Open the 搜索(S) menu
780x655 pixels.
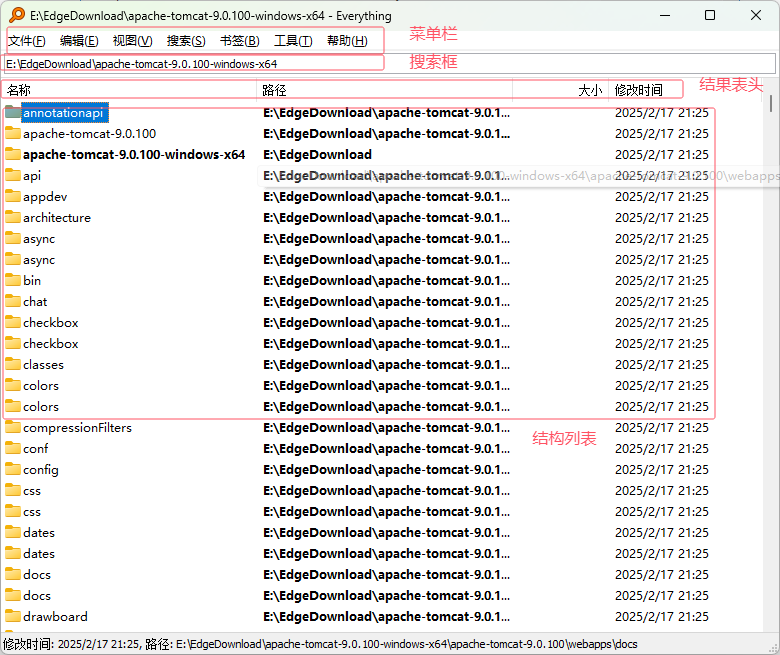coord(186,41)
